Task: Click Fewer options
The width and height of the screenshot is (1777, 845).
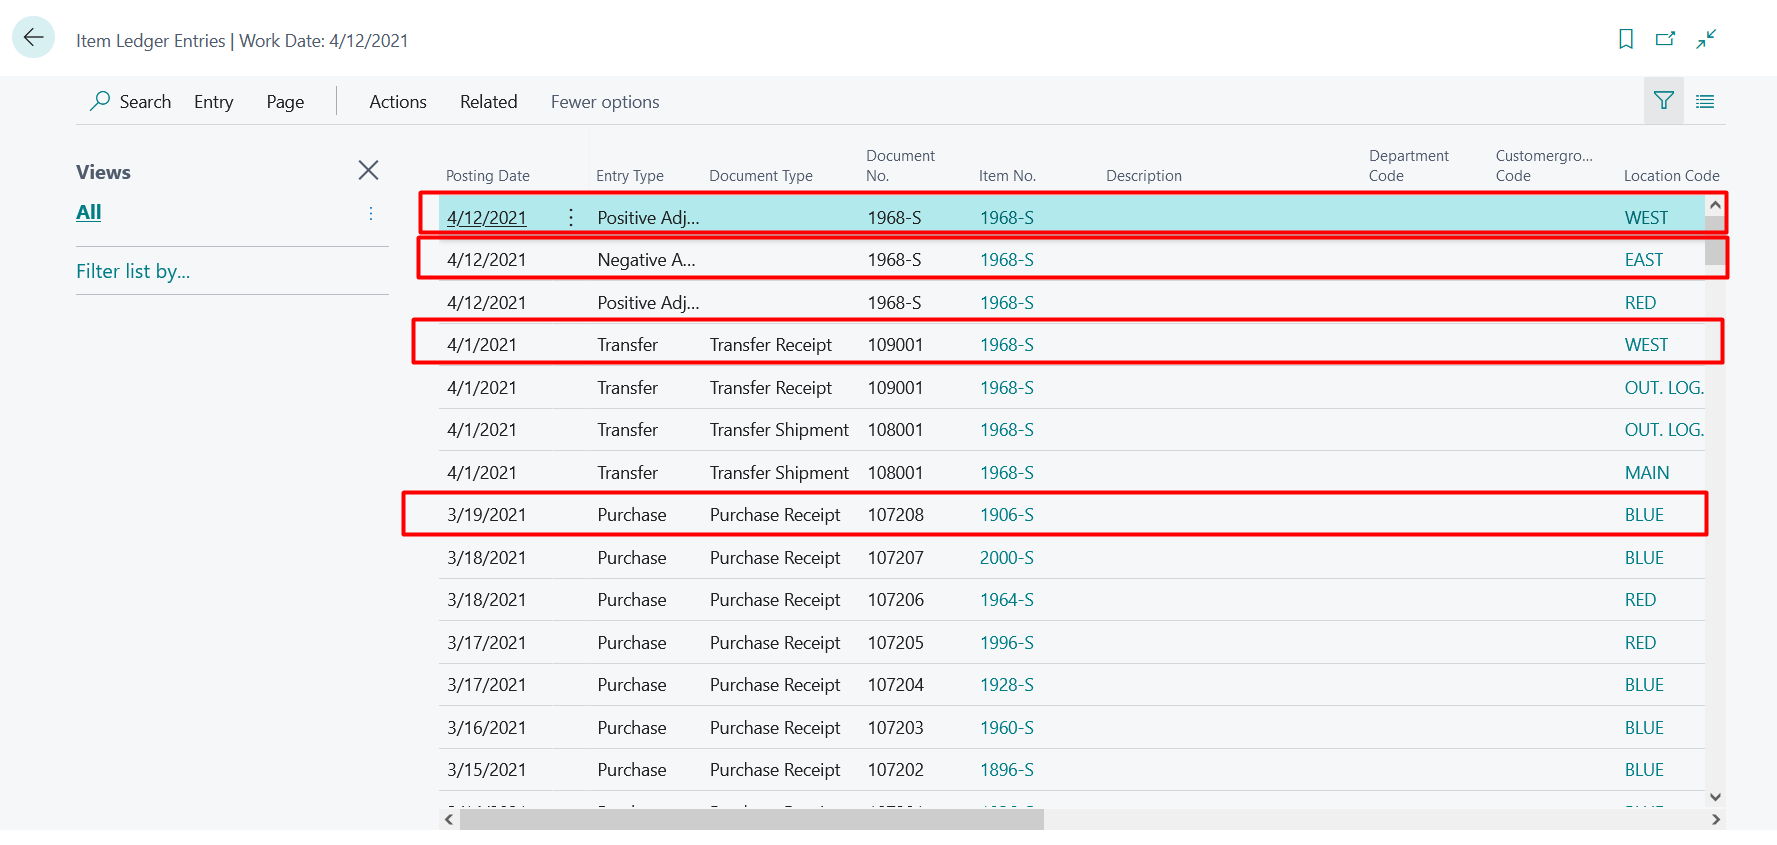Action: [x=605, y=101]
